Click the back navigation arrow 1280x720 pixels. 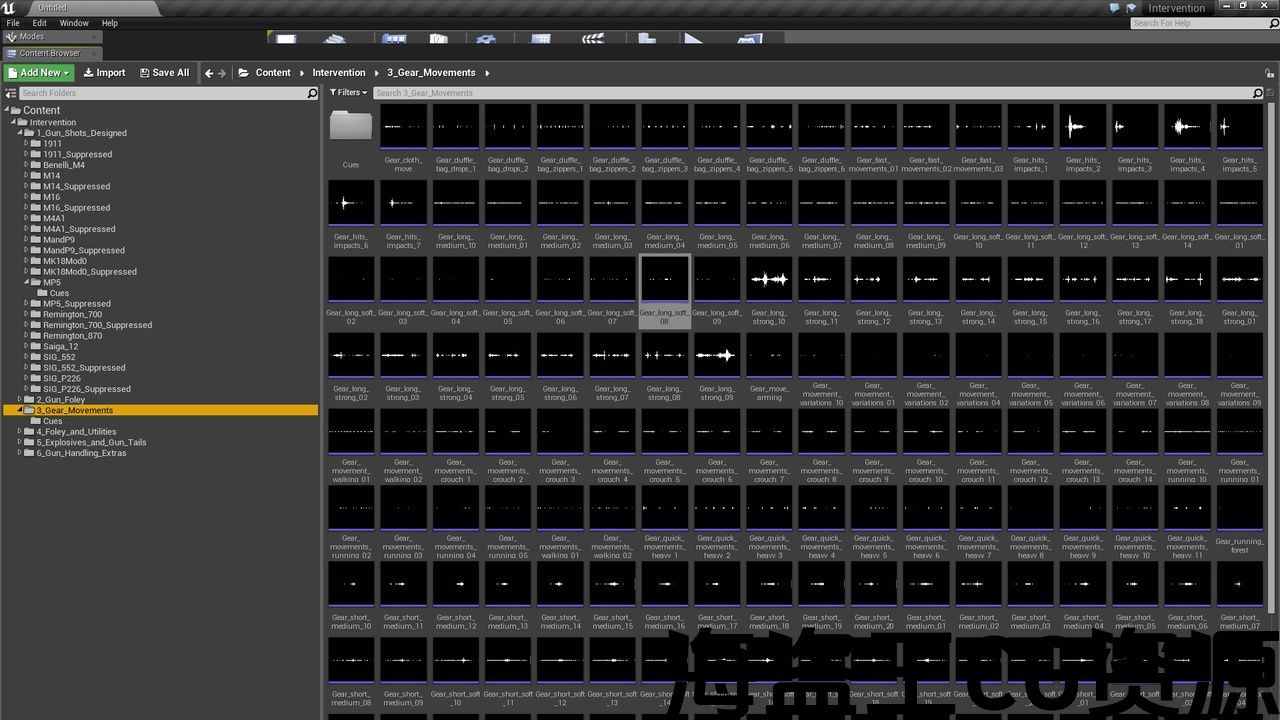click(208, 73)
